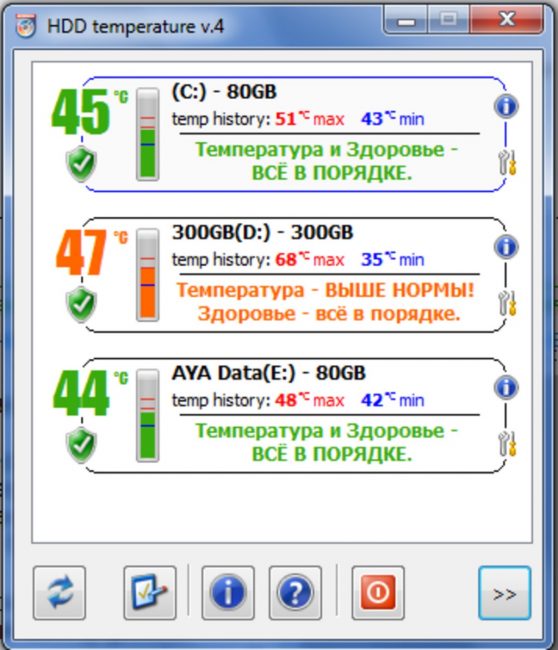The height and width of the screenshot is (650, 558).
Task: Select the AYA Data(E:) - 80GB drive title
Action: 269,373
